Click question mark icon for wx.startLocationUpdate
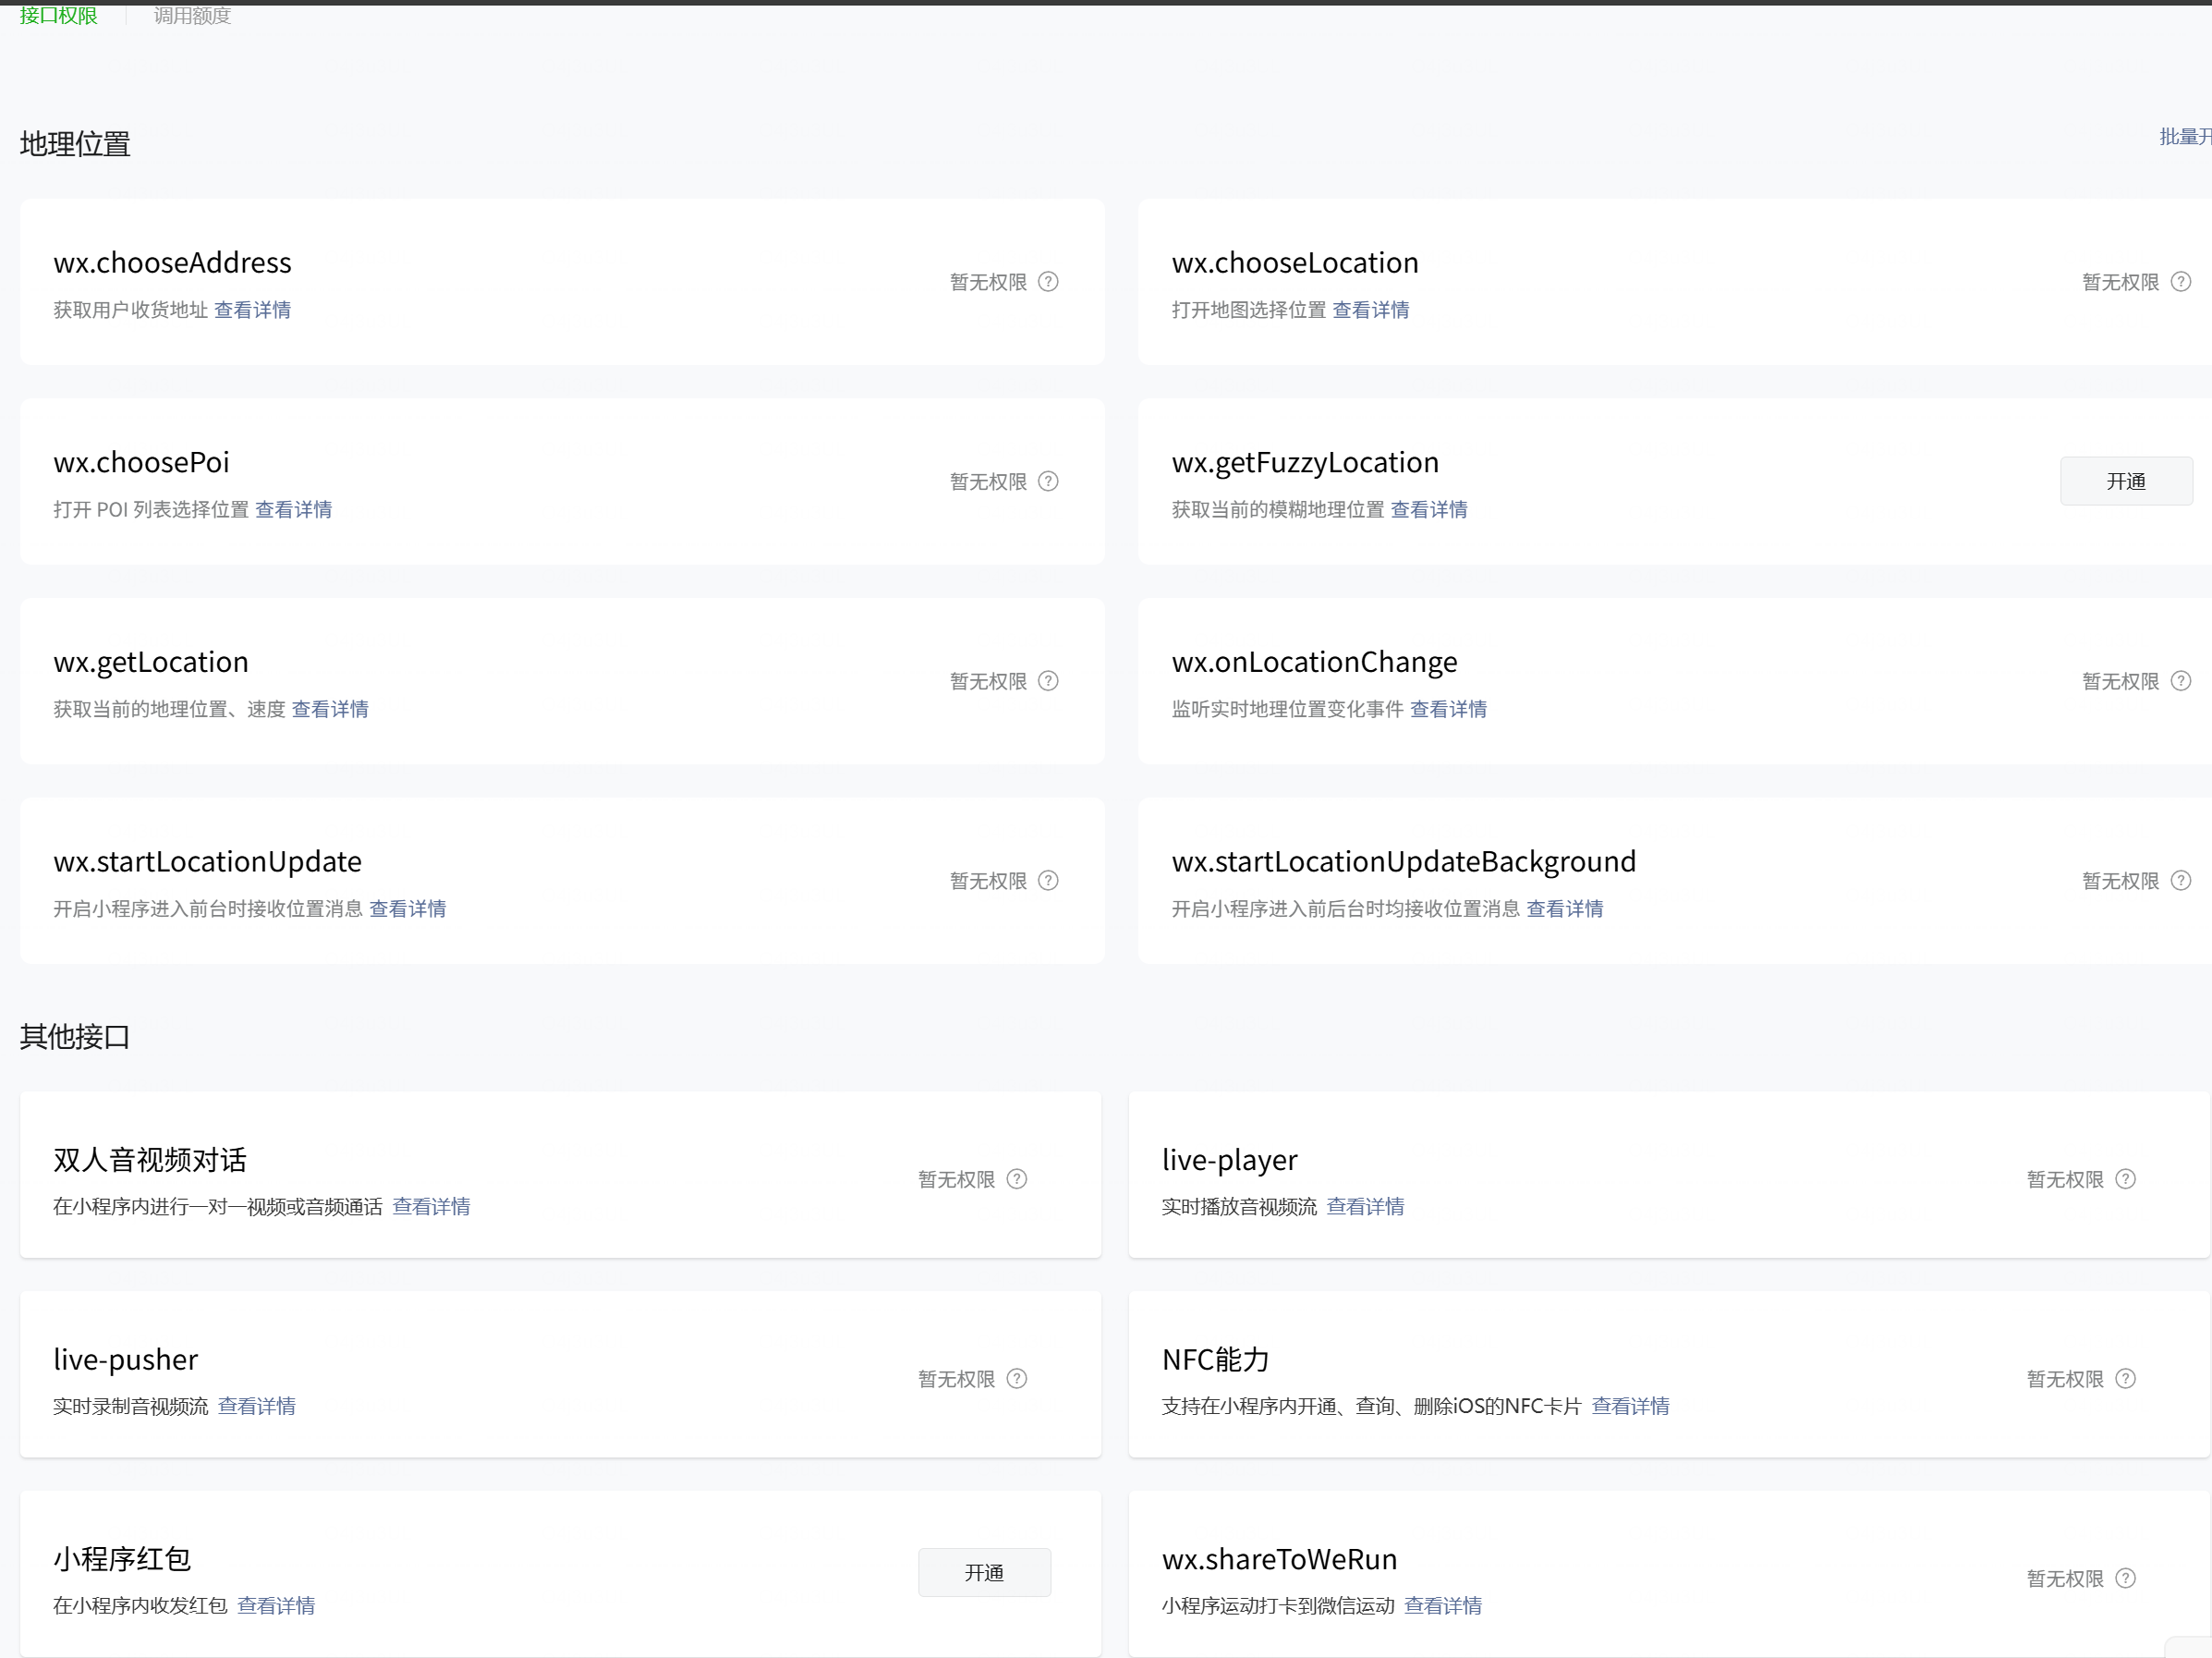This screenshot has height=1658, width=2212. (x=1048, y=880)
